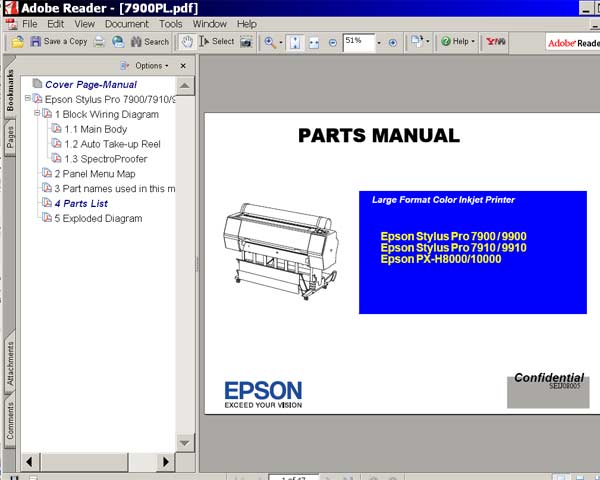Click the pages icon left of Help

(416, 41)
